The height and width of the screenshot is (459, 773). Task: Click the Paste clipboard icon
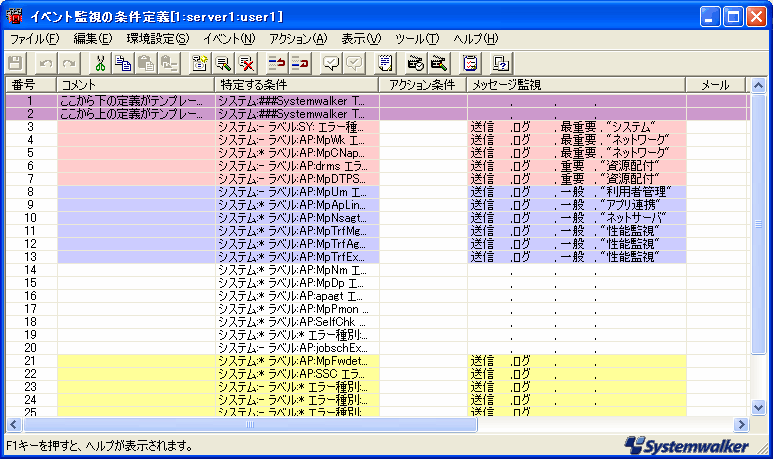[x=146, y=63]
